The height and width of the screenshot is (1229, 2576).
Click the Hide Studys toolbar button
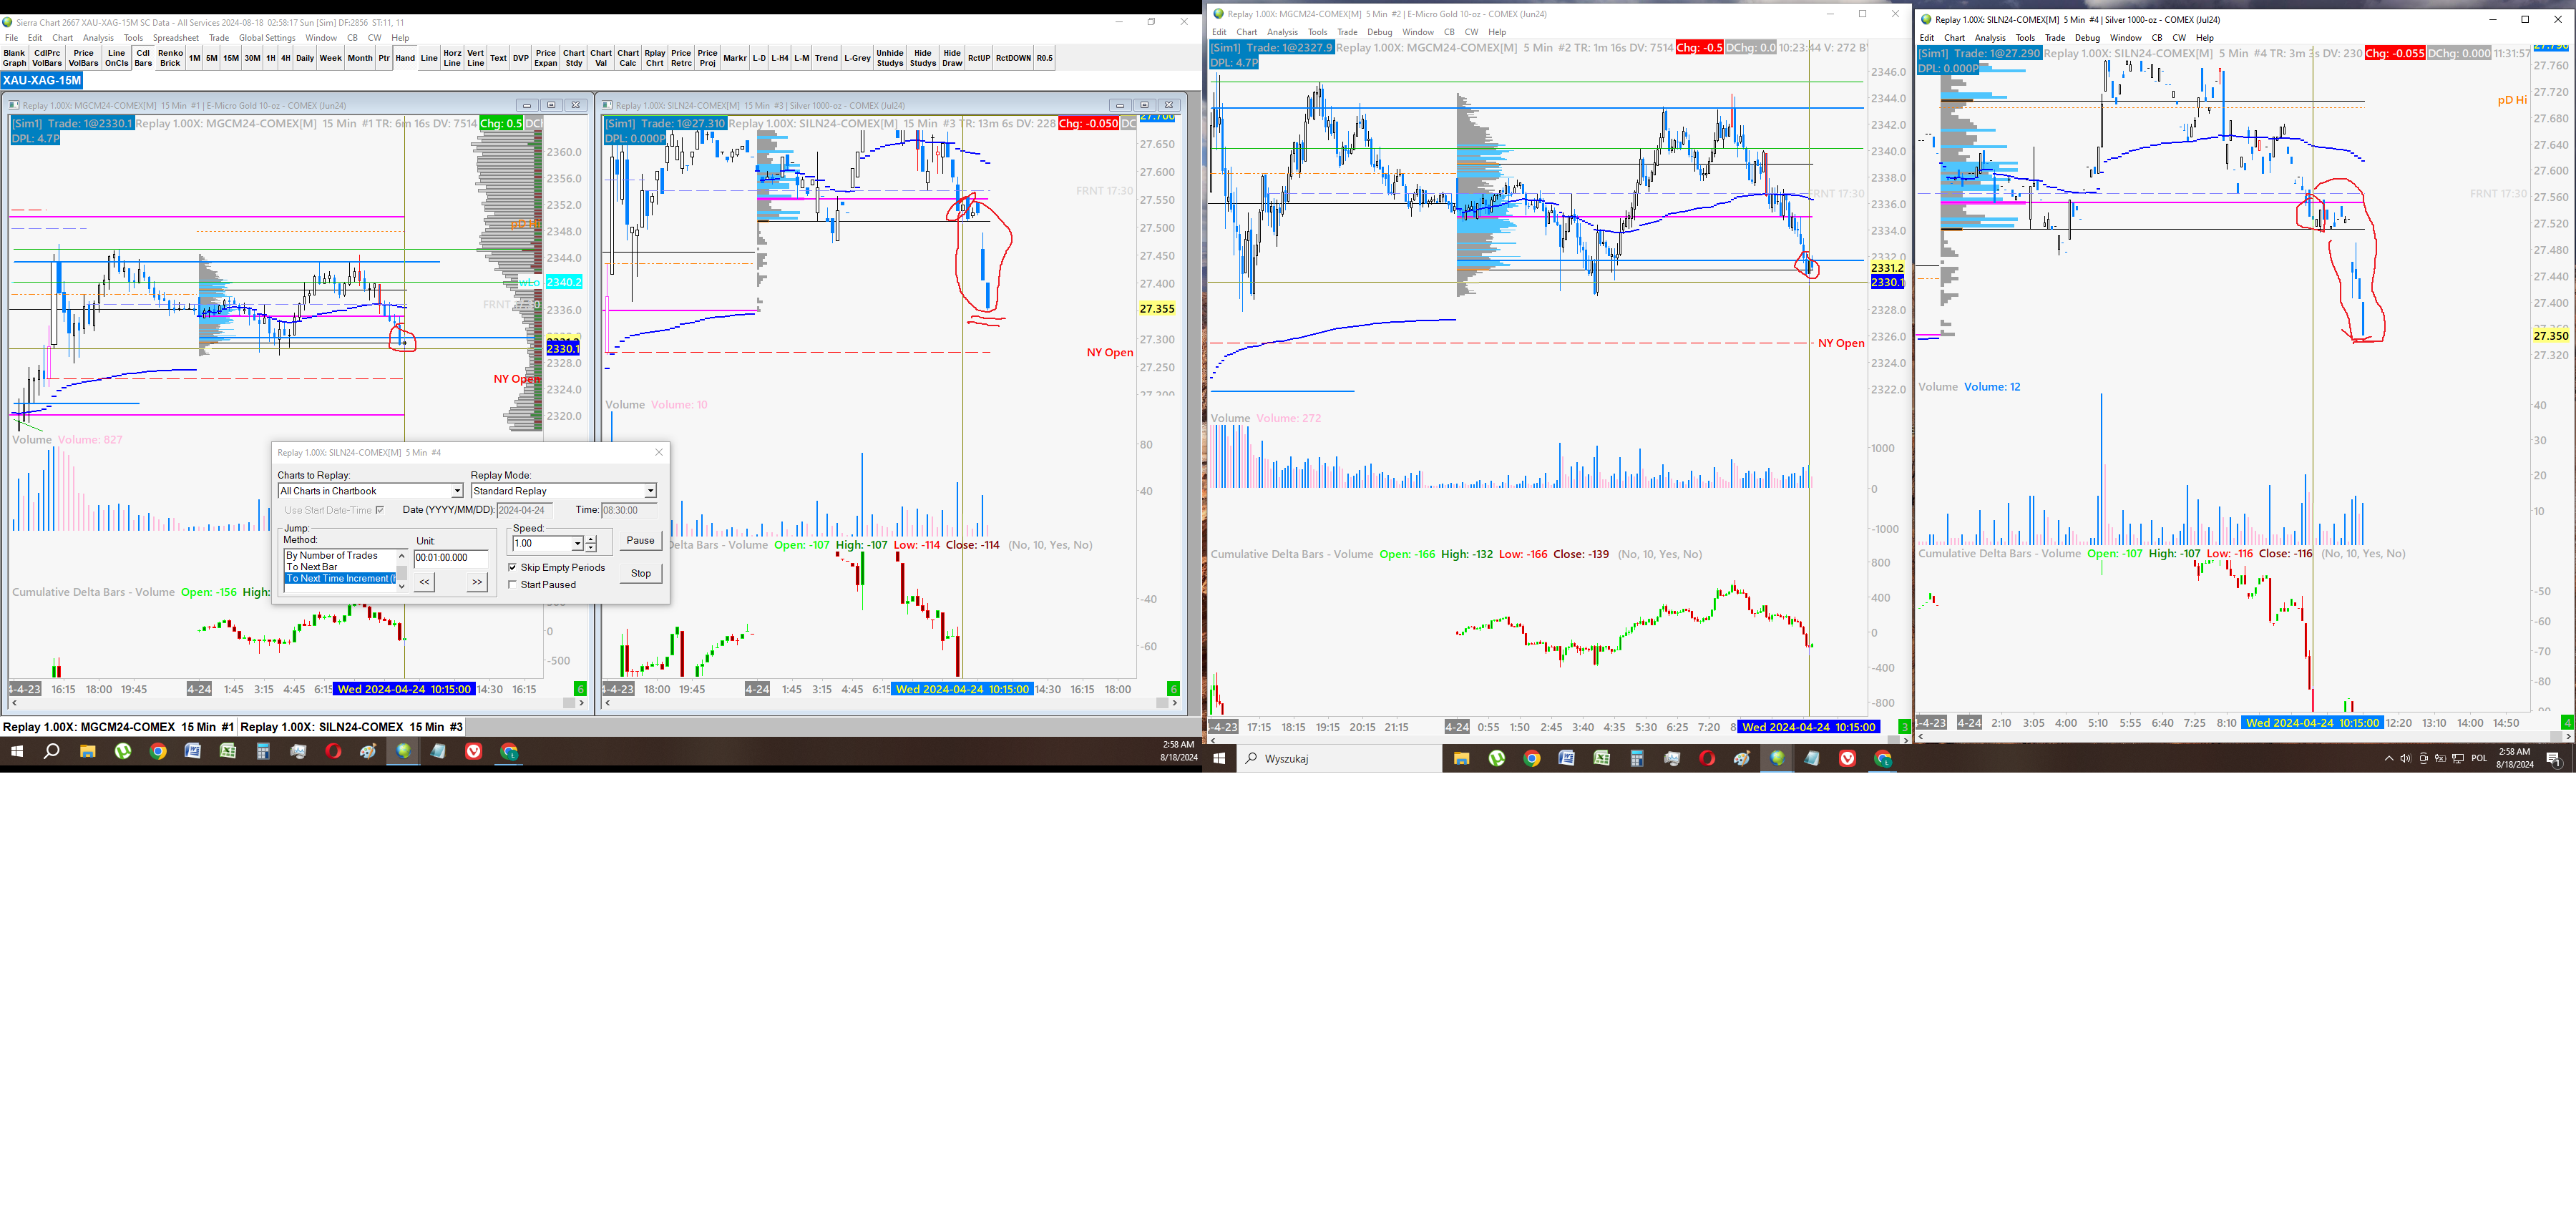(922, 58)
